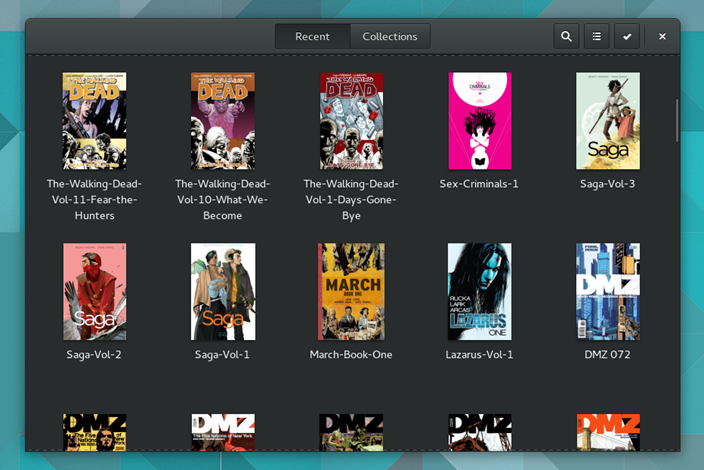Open the Saga Vol 1 cover

click(223, 292)
